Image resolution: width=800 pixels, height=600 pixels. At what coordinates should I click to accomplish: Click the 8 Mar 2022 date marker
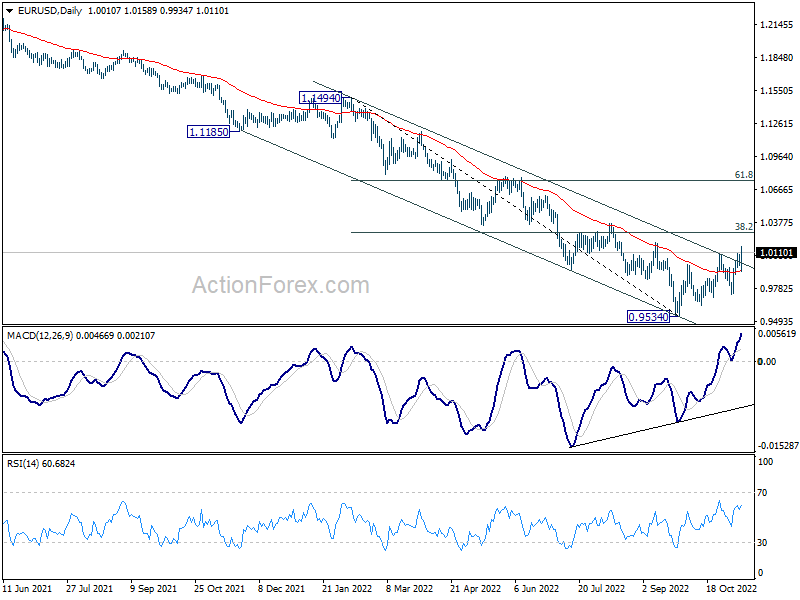pyautogui.click(x=409, y=588)
